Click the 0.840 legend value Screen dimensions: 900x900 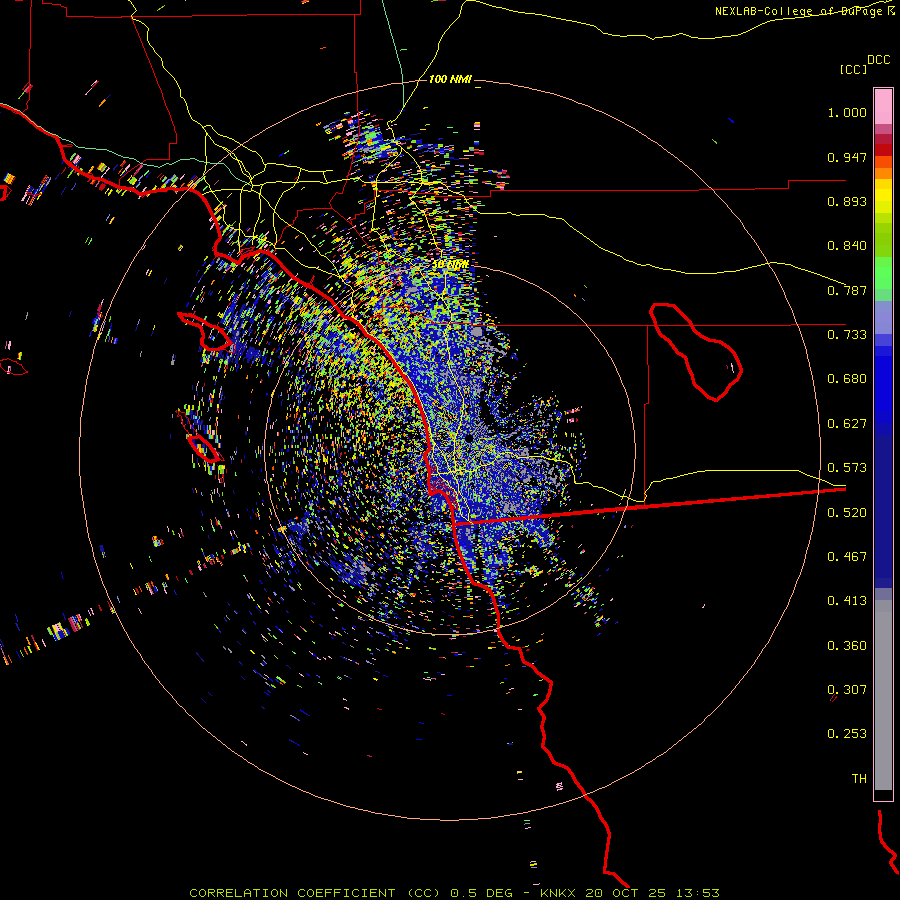click(847, 246)
